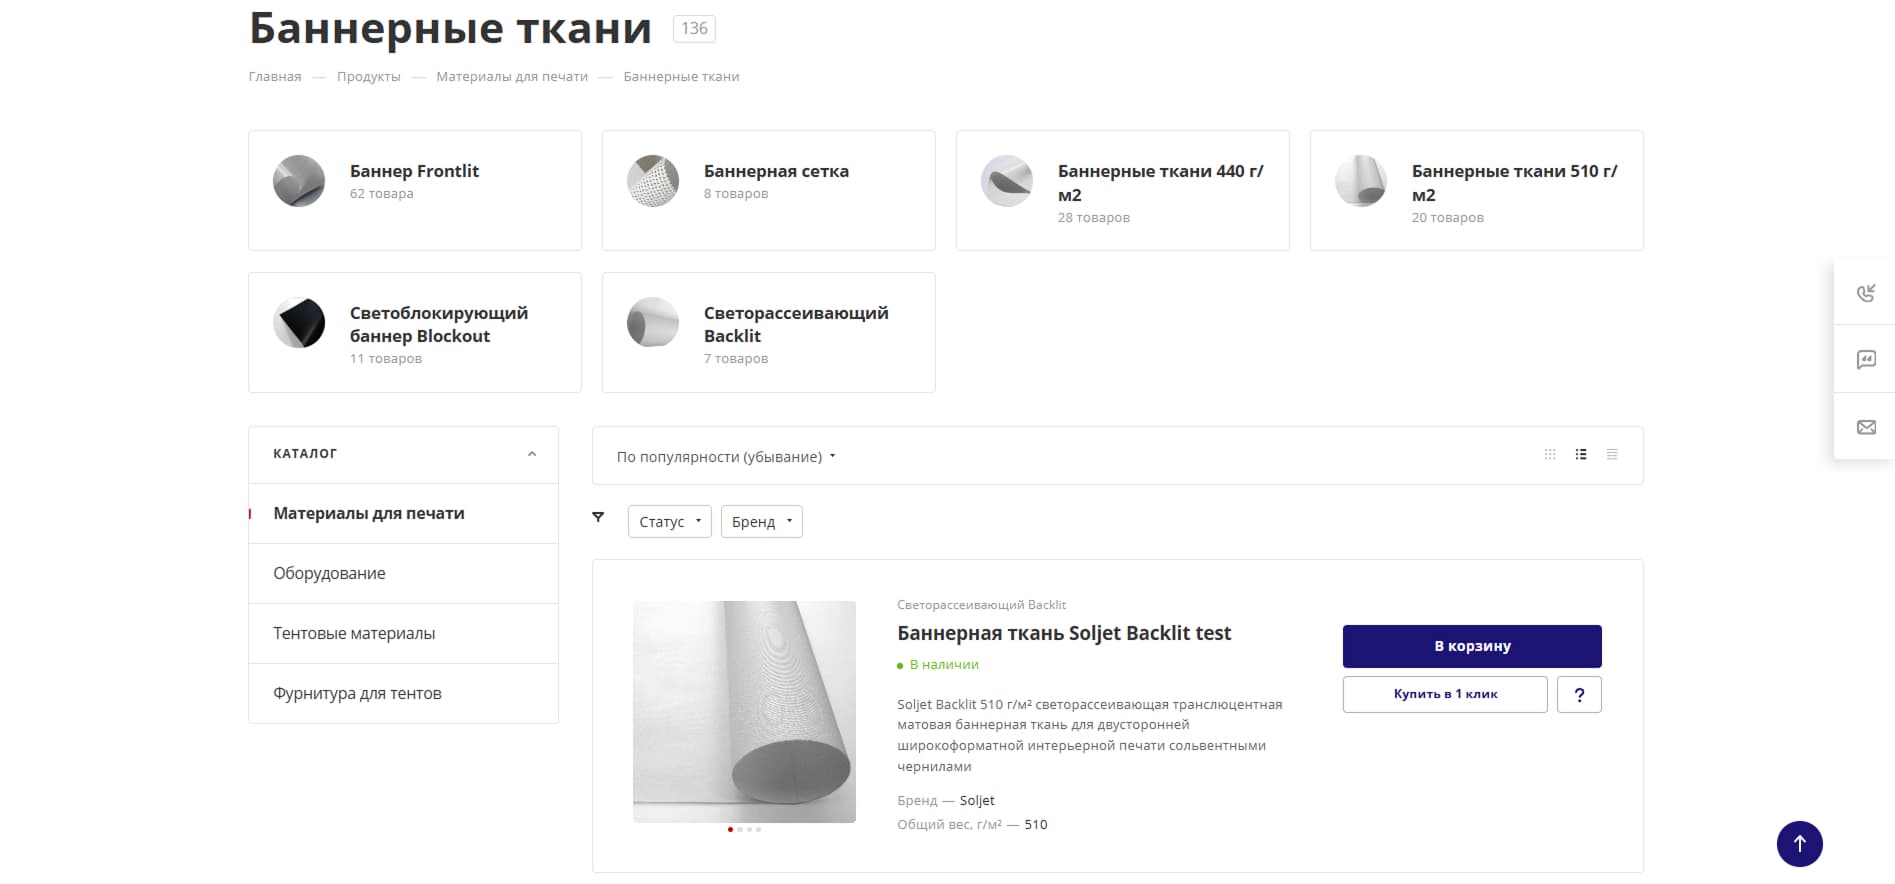Open the sort by popularity dropdown
Viewport: 1895px width, 884px height.
coord(726,457)
